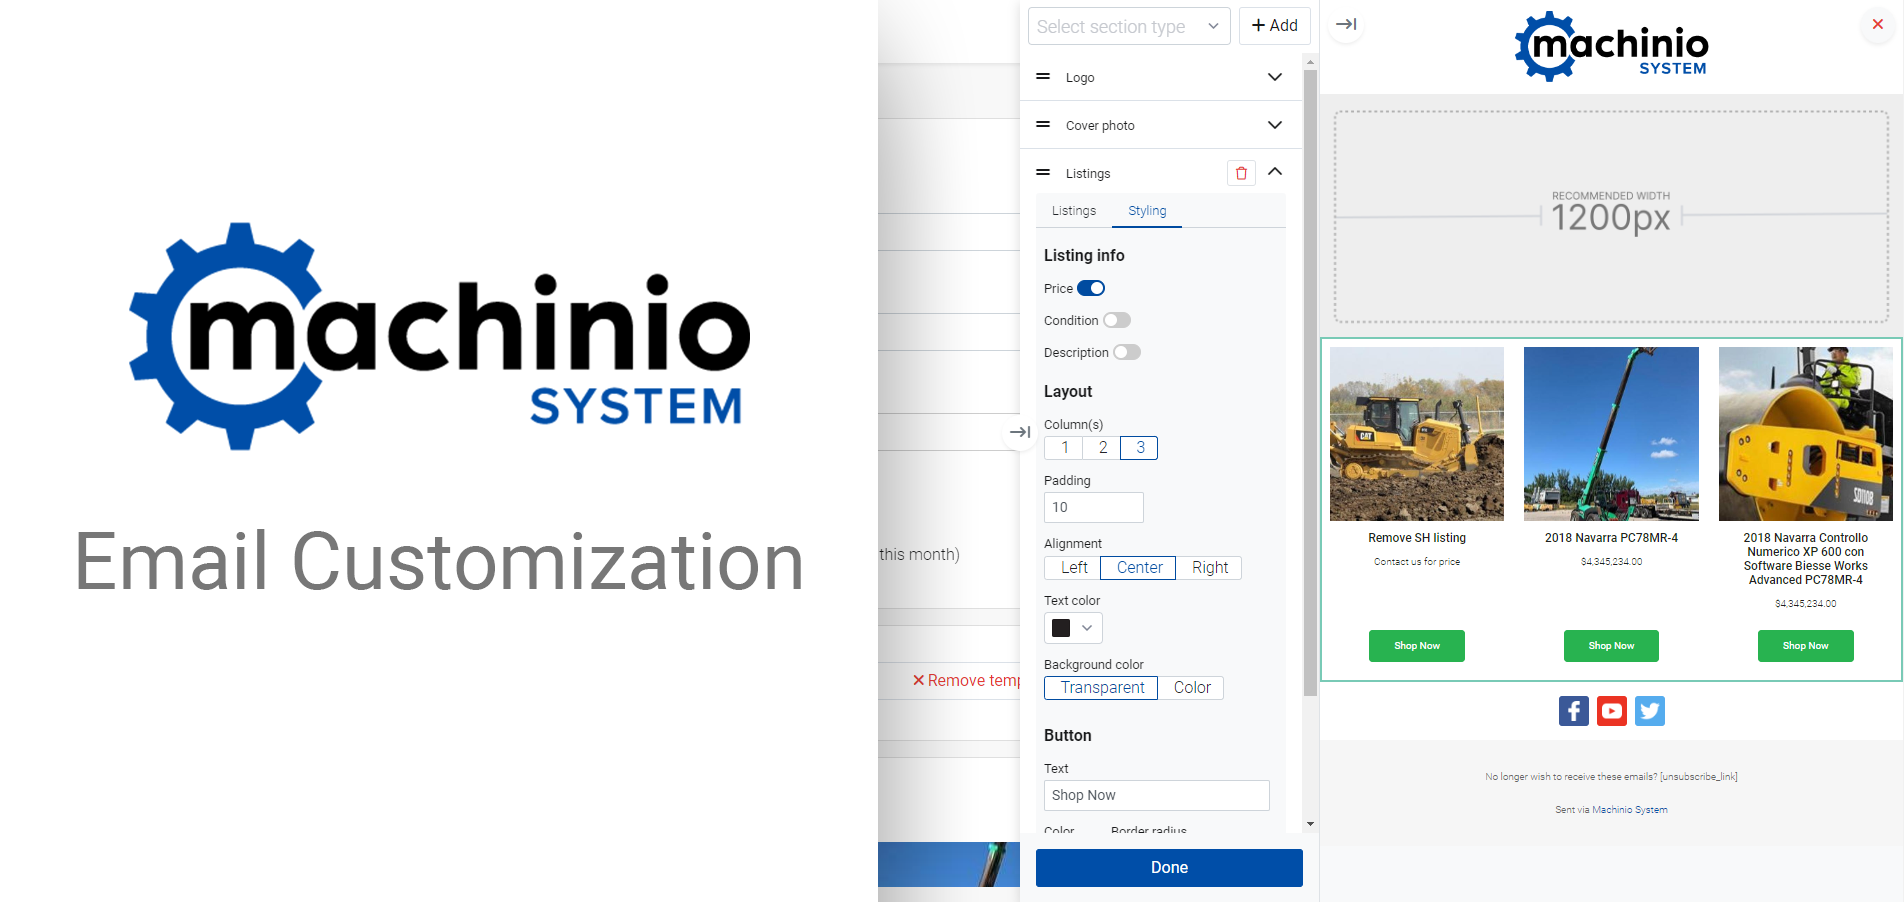Set columns to 1
This screenshot has width=1904, height=902.
click(x=1064, y=448)
